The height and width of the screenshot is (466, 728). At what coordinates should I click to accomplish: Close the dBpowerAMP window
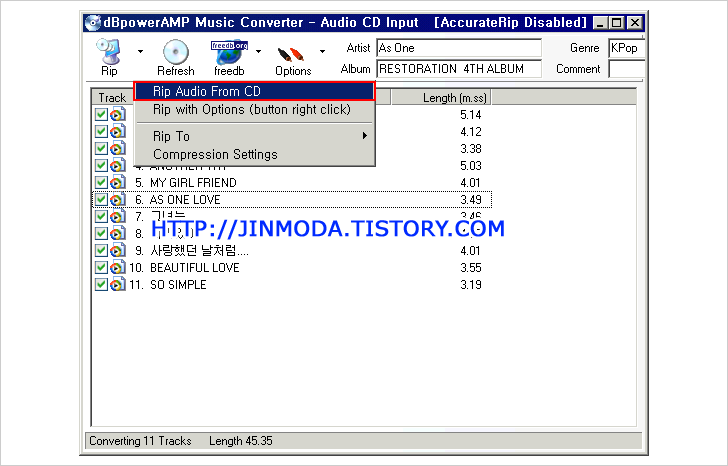point(634,23)
